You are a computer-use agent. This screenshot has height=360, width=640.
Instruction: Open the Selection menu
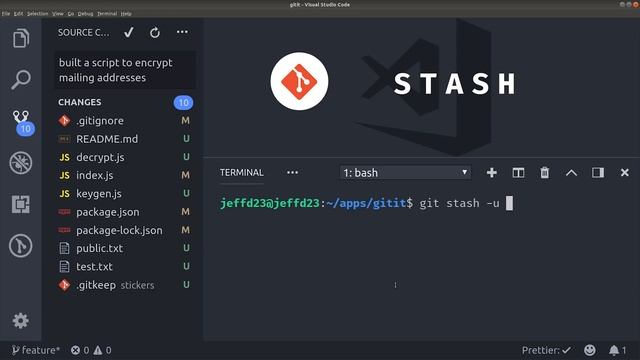coord(38,13)
